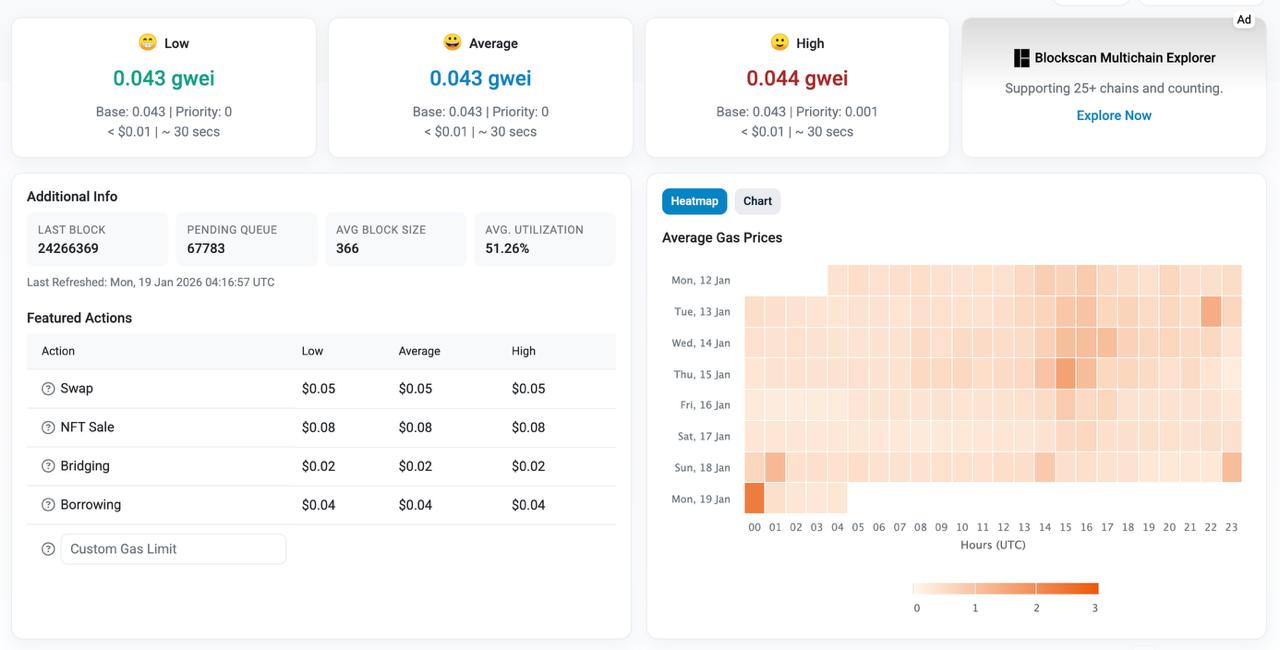The width and height of the screenshot is (1280, 650).
Task: Click the Average gas price smiley emoji
Action: coord(453,42)
